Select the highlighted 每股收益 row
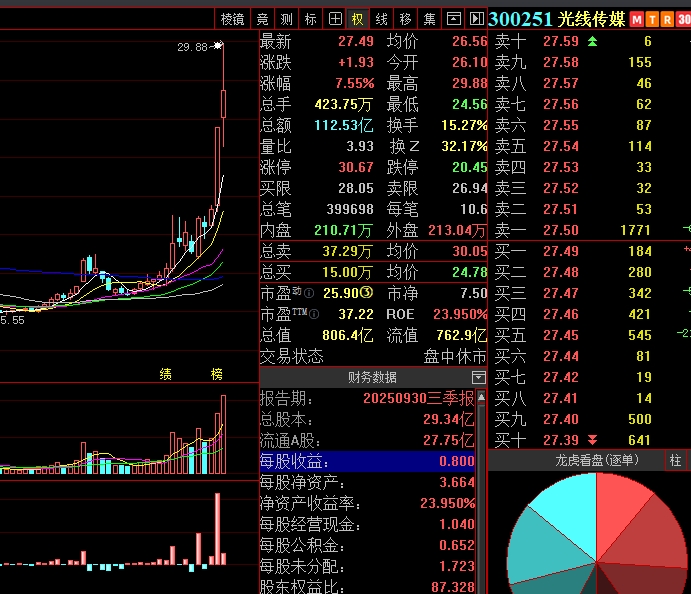The height and width of the screenshot is (594, 691). tap(367, 461)
